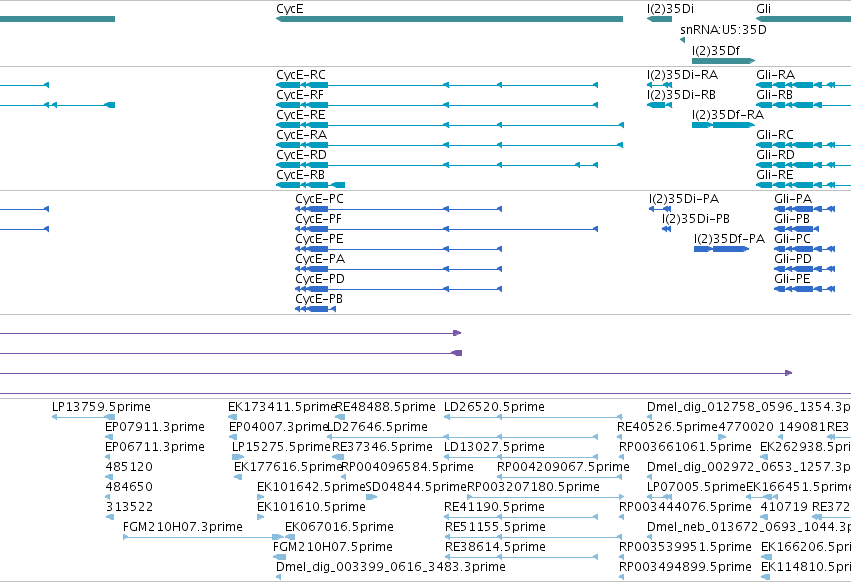Screen dimensions: 851x582
Task: Select the l(2)35Df-RA transcript label
Action: coord(728,115)
